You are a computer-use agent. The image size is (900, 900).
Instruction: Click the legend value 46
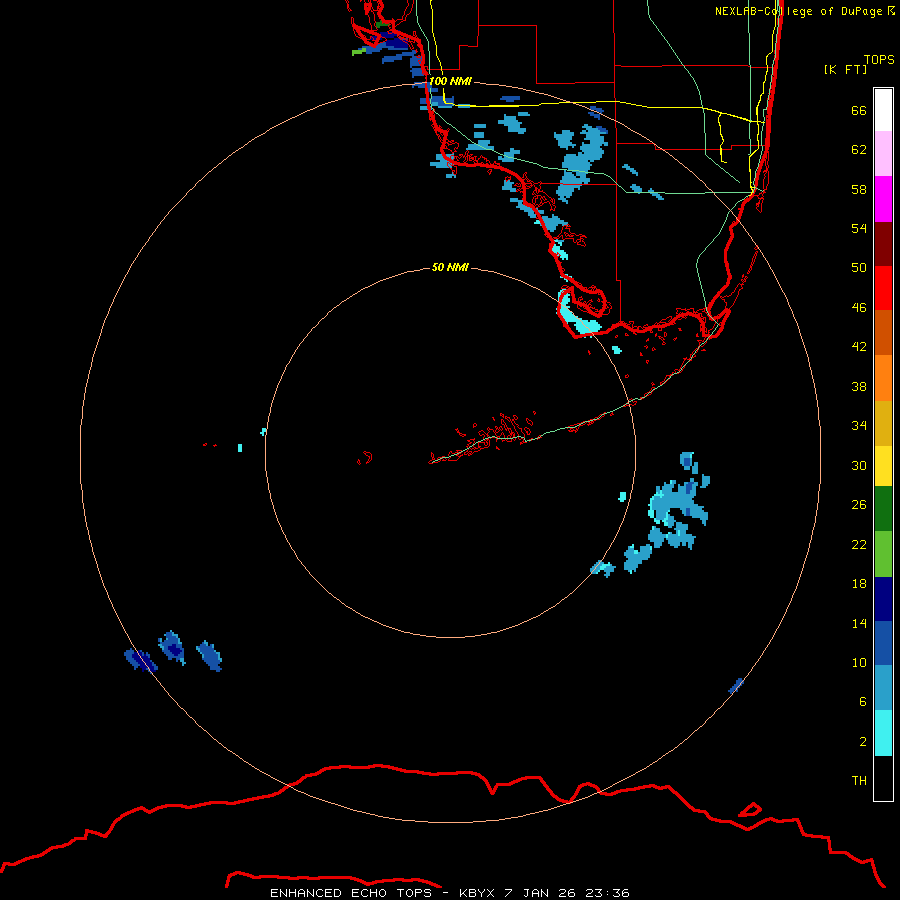[x=859, y=307]
